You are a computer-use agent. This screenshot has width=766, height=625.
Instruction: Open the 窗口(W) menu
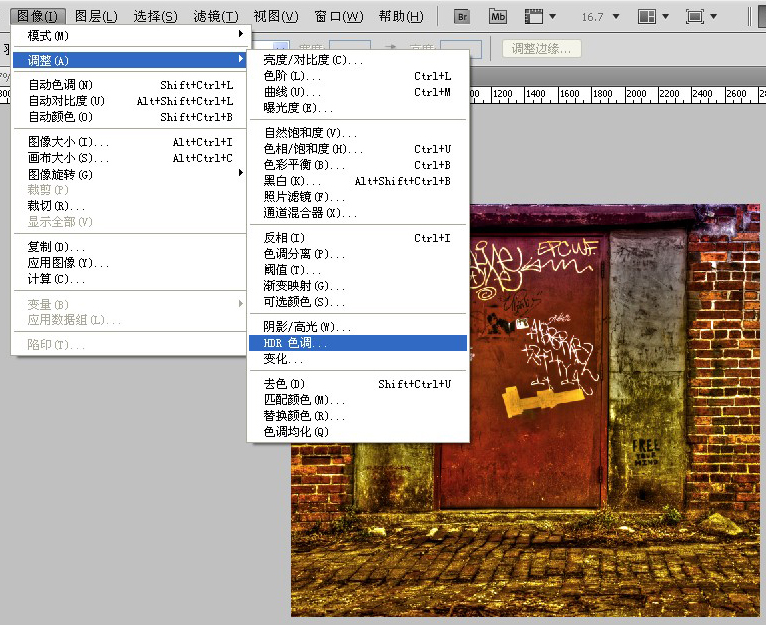[339, 16]
